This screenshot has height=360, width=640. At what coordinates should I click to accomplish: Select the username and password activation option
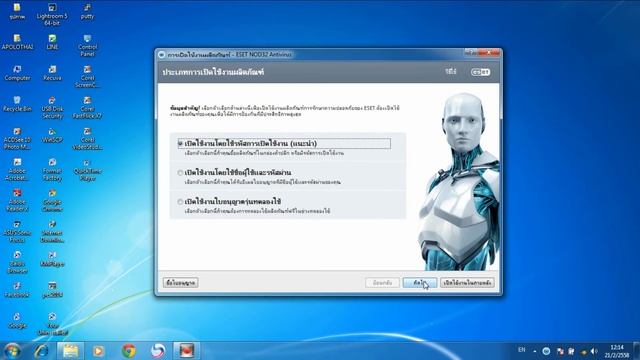point(180,173)
